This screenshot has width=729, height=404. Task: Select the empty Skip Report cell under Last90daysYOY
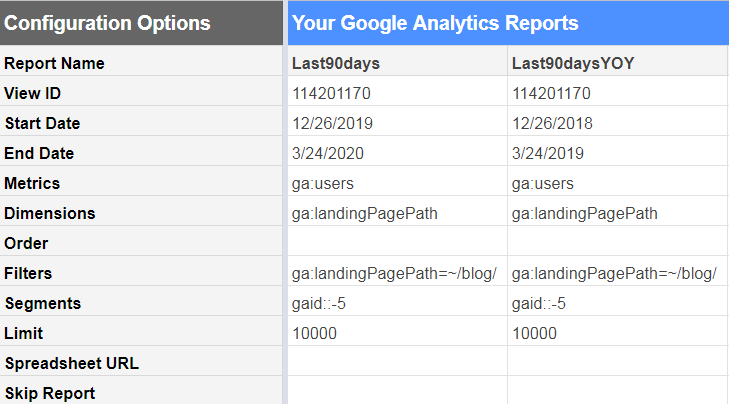click(617, 391)
